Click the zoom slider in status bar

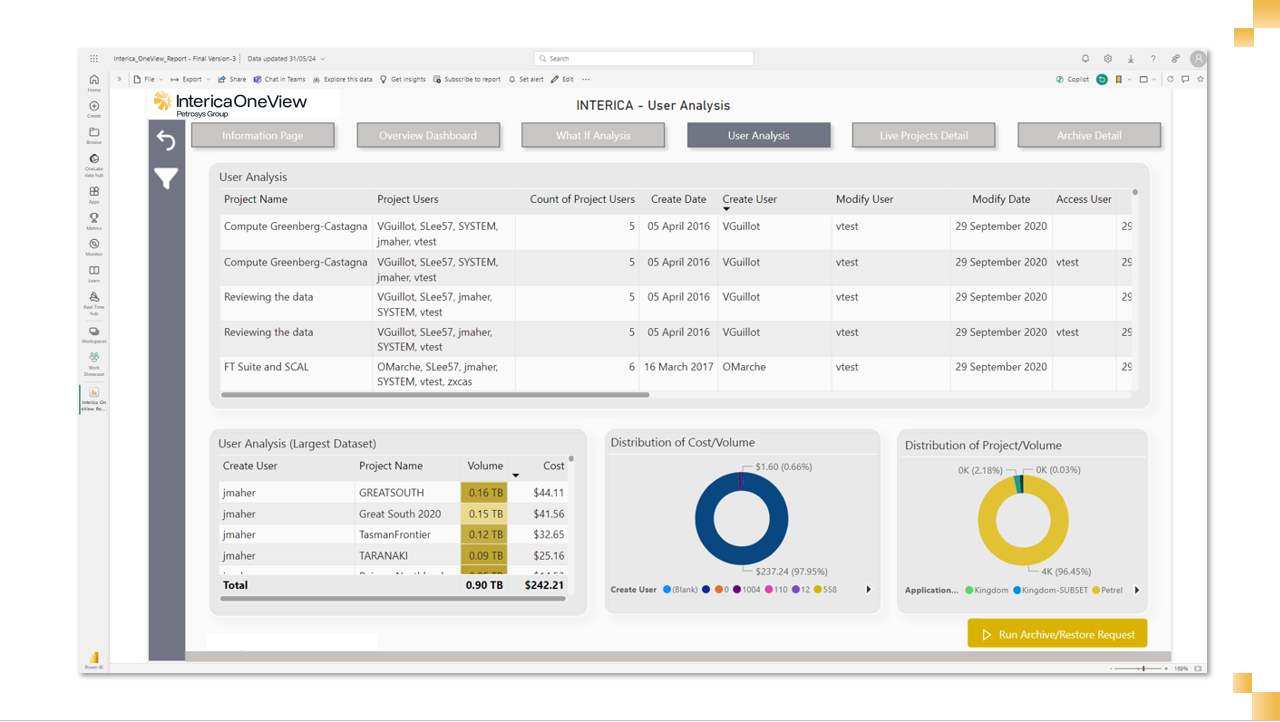1143,668
